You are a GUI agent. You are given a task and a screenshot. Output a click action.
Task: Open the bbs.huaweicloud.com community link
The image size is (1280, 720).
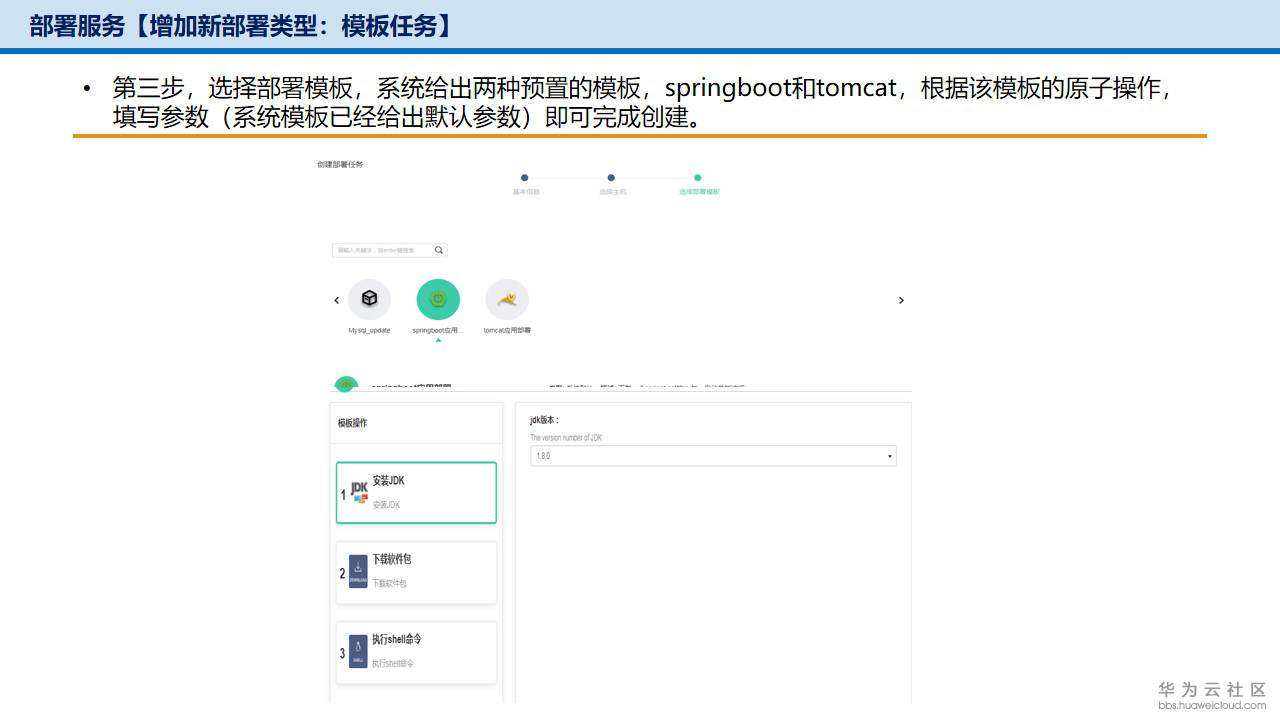click(1212, 706)
